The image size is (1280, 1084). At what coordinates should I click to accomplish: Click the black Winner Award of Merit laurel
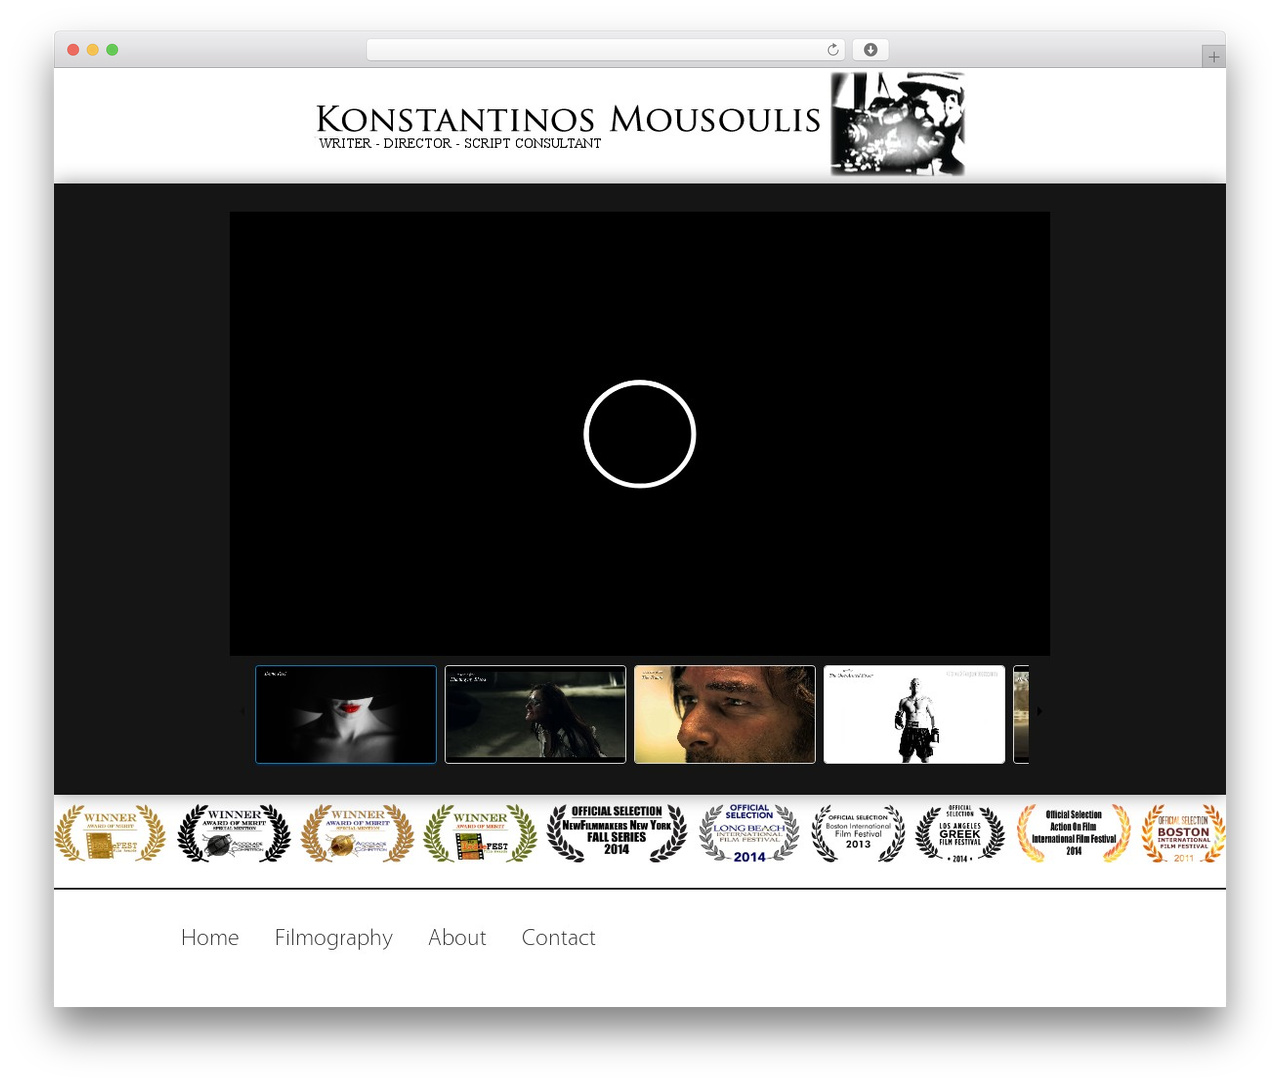click(234, 833)
